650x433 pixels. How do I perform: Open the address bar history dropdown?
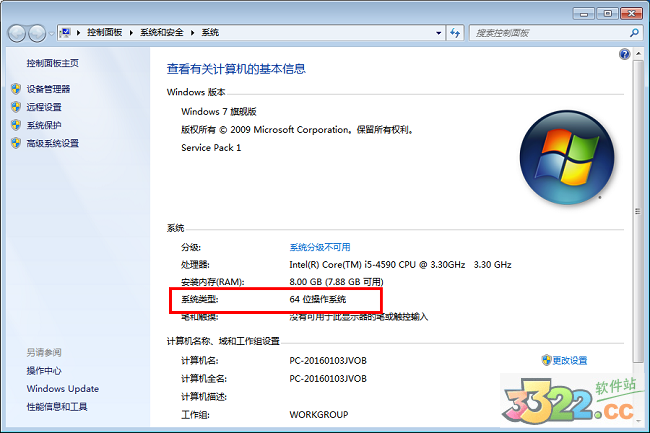[x=439, y=33]
